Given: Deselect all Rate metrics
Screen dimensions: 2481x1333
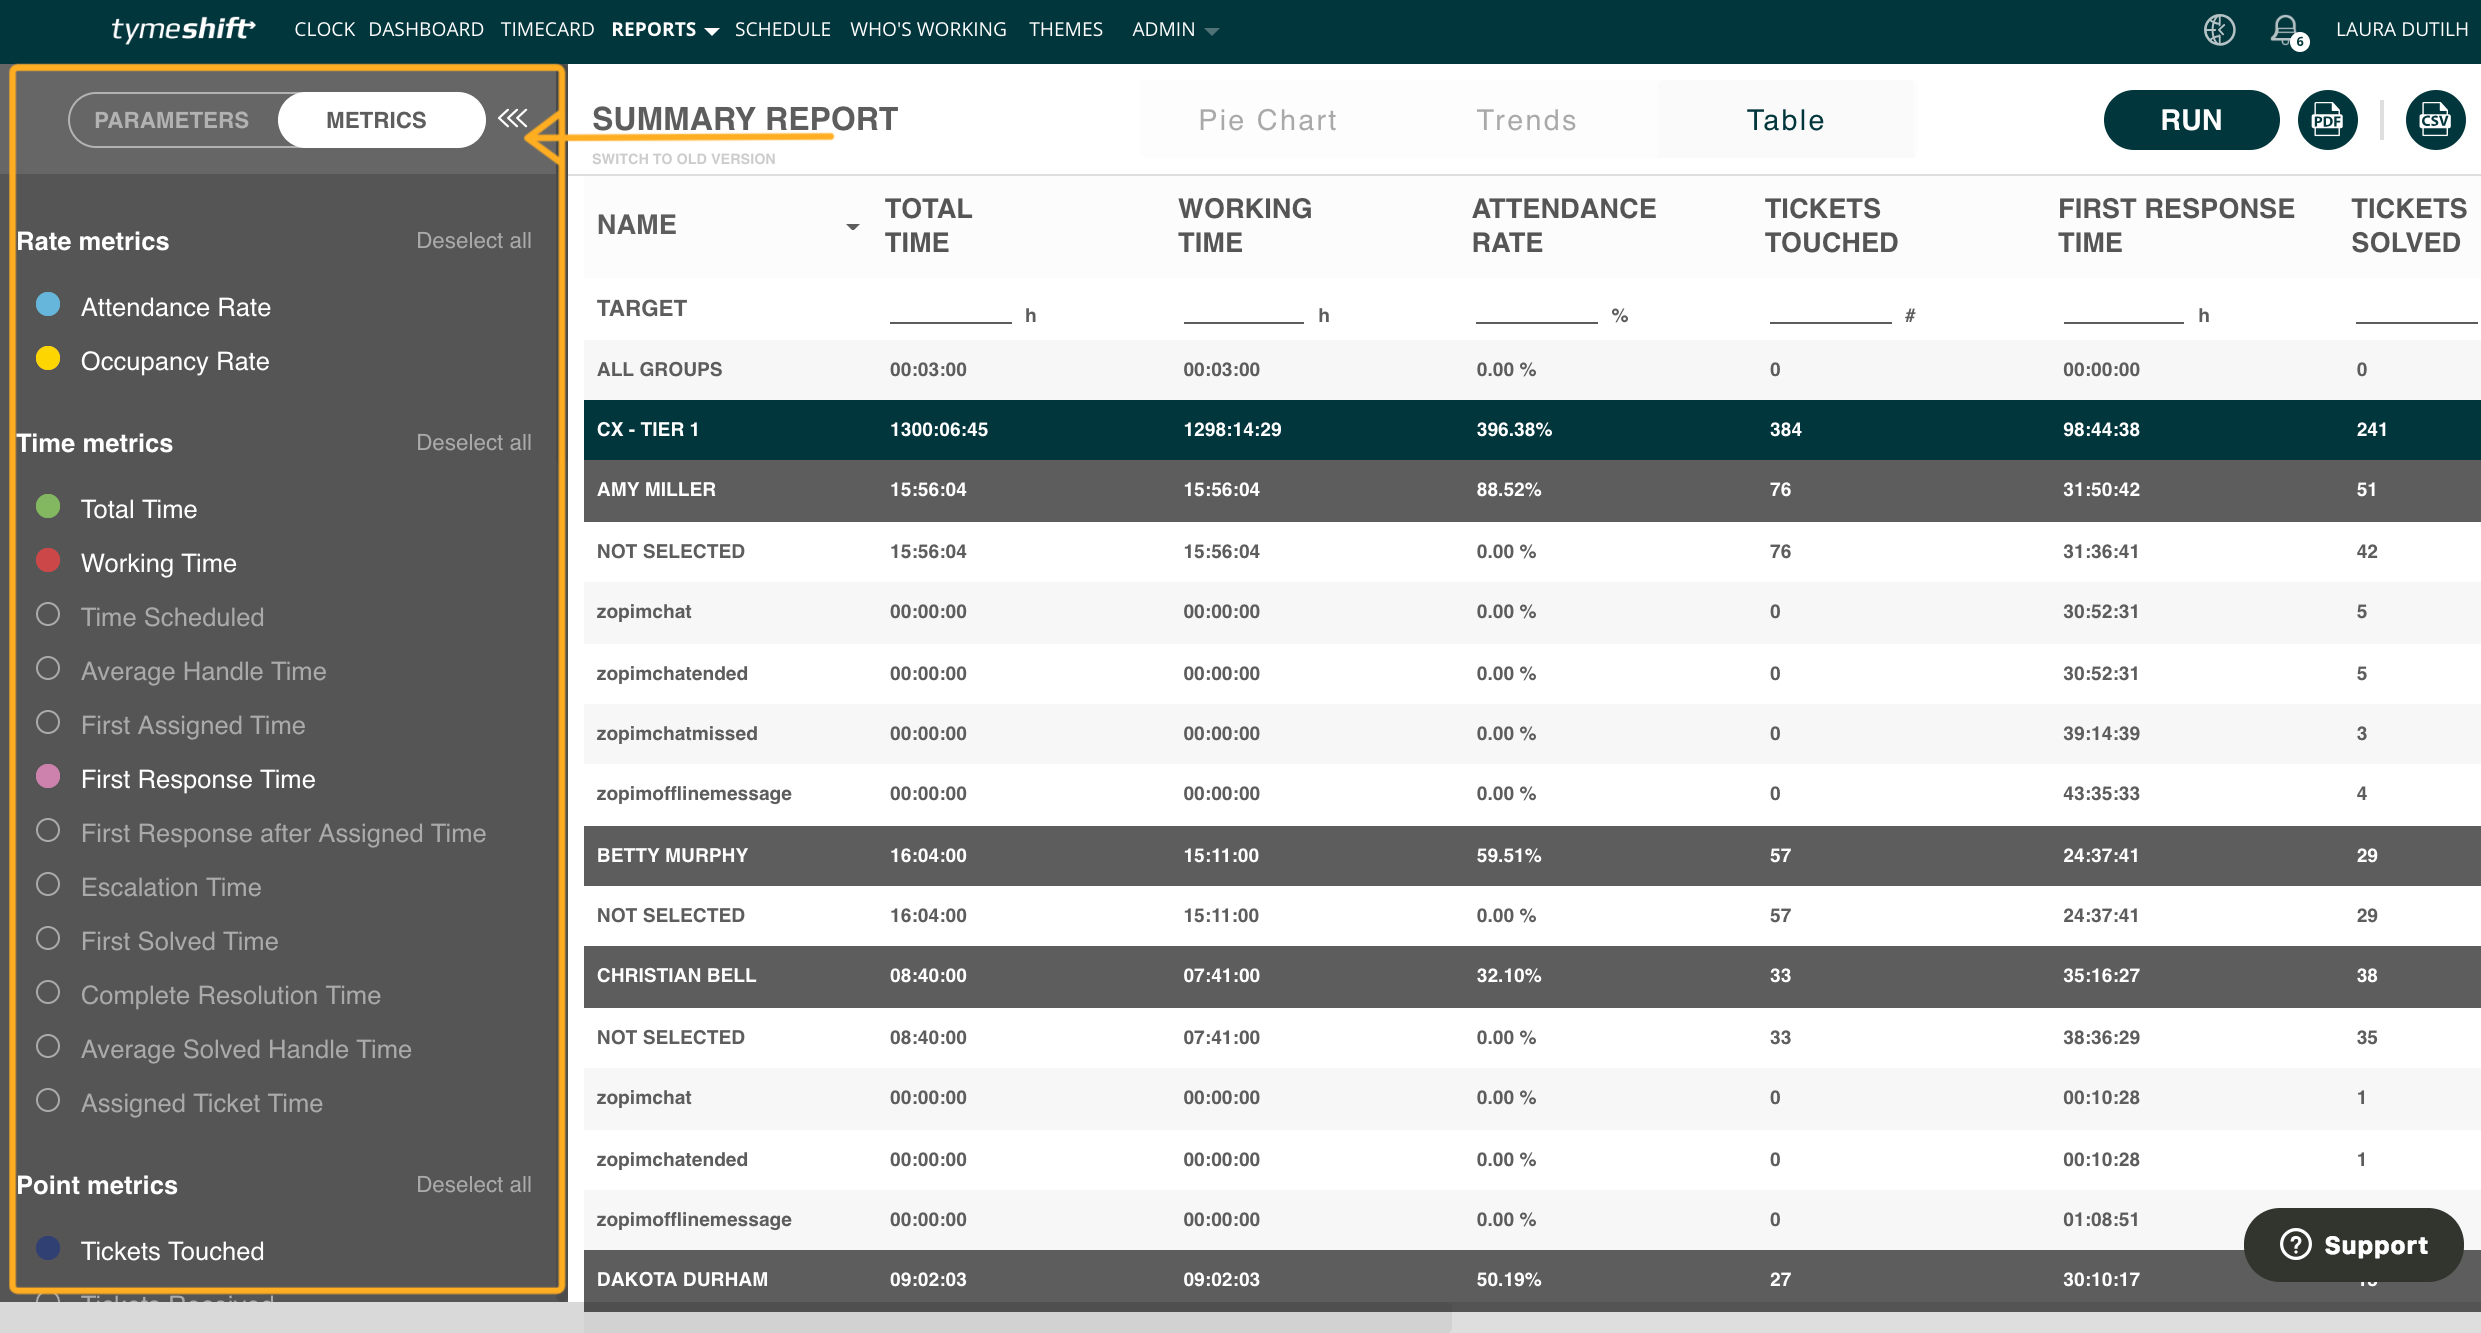Looking at the screenshot, I should (474, 241).
